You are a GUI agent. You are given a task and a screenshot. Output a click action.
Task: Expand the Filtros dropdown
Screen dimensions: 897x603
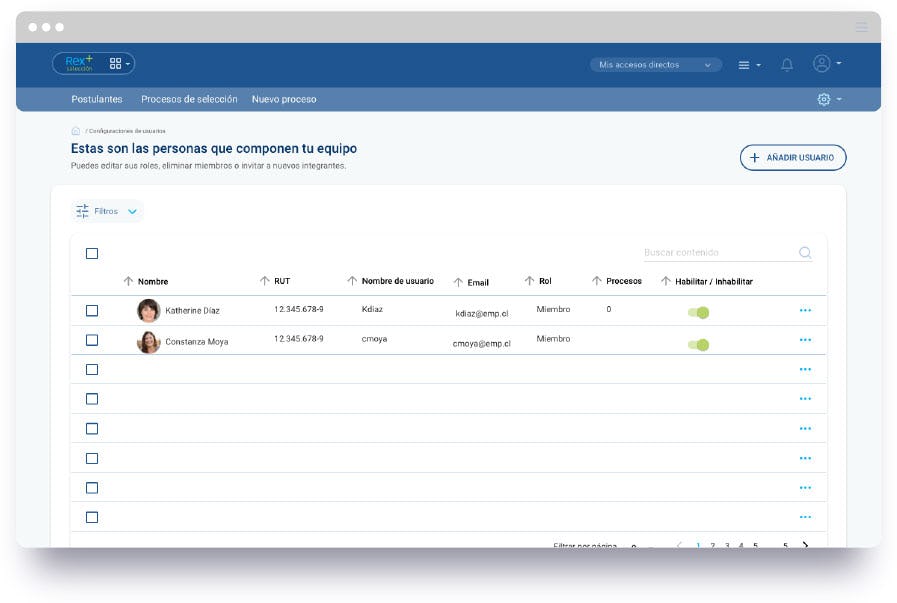pos(107,211)
